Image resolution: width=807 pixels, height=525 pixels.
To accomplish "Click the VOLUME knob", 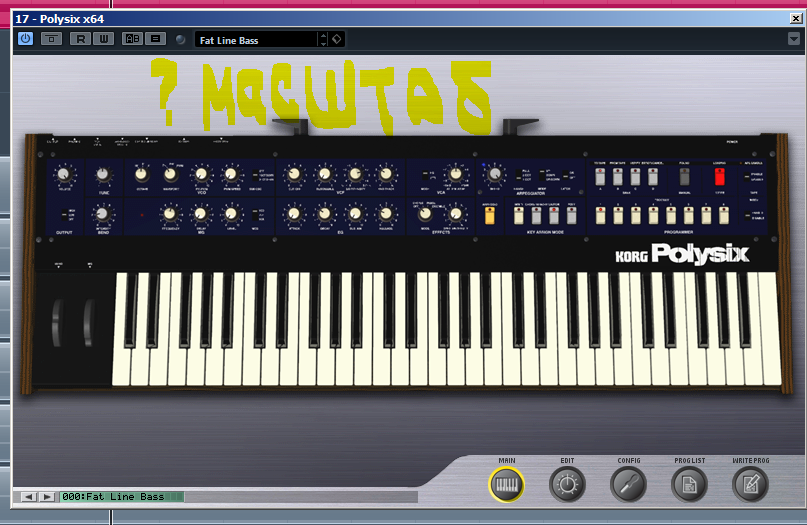I will (64, 175).
